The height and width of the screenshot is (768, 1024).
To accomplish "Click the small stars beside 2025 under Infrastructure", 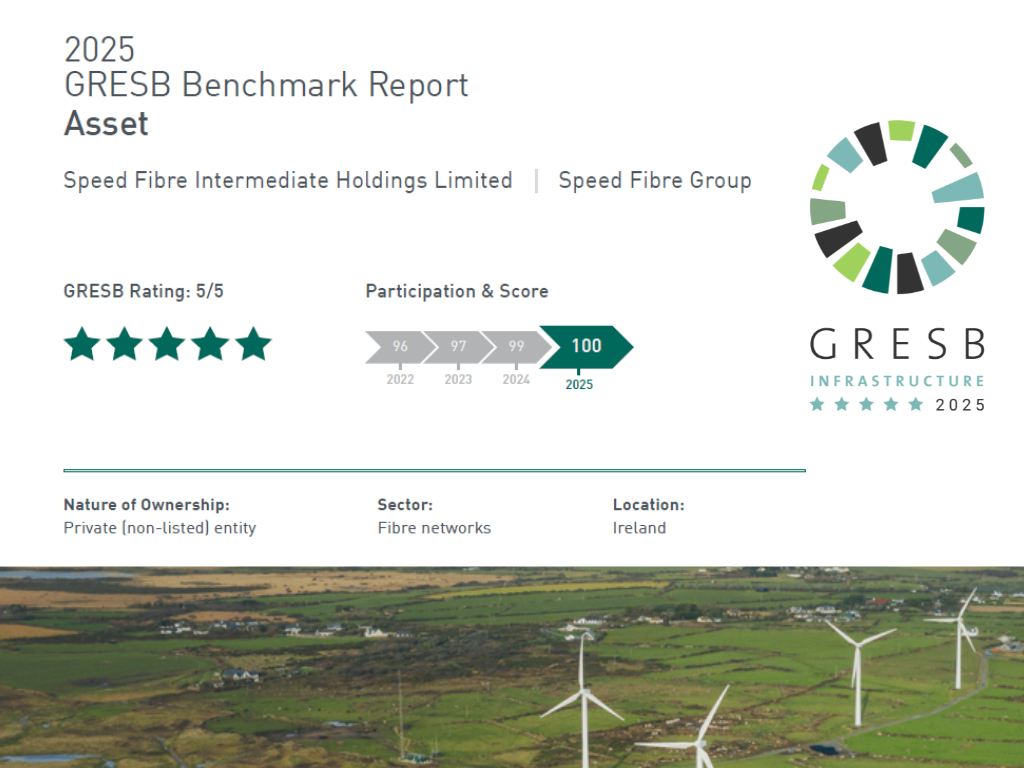I will pyautogui.click(x=866, y=405).
